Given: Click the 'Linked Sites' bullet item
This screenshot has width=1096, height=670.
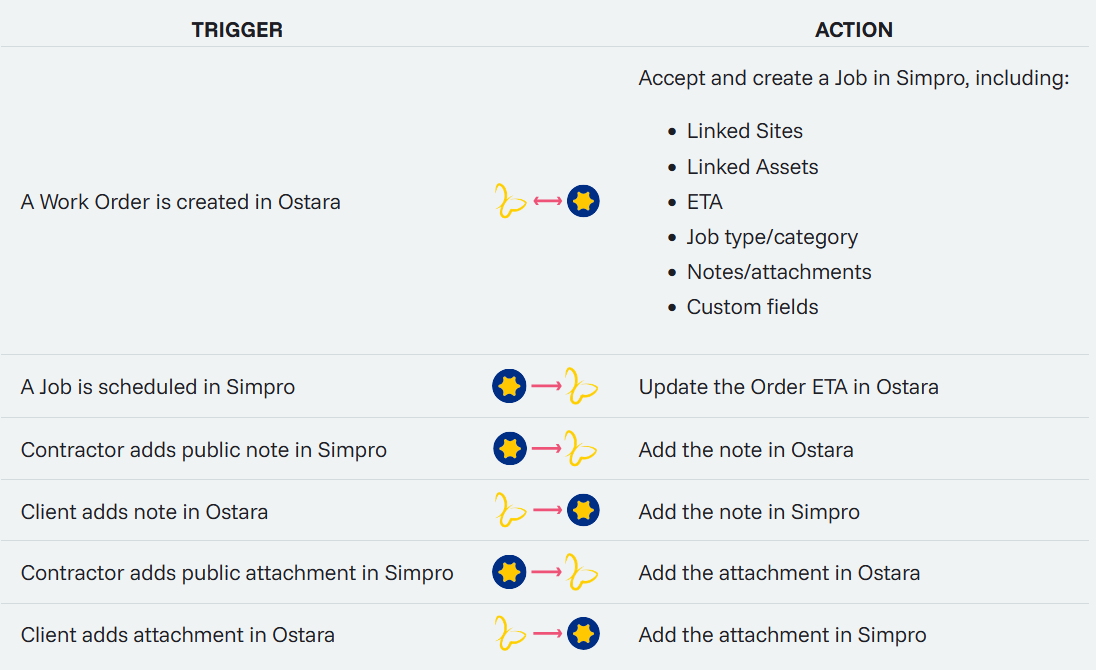Looking at the screenshot, I should (x=744, y=131).
